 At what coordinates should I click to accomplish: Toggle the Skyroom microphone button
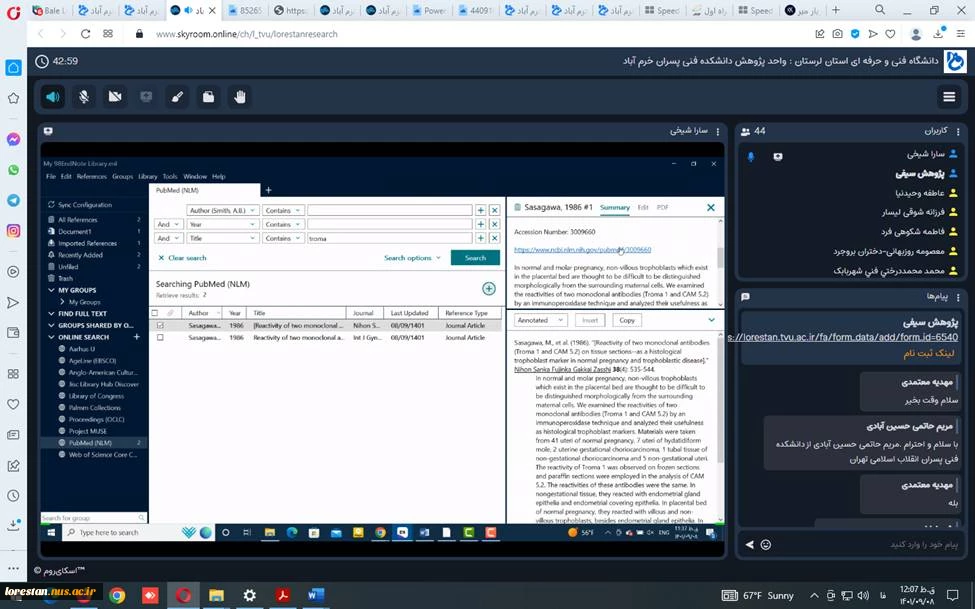pyautogui.click(x=84, y=97)
